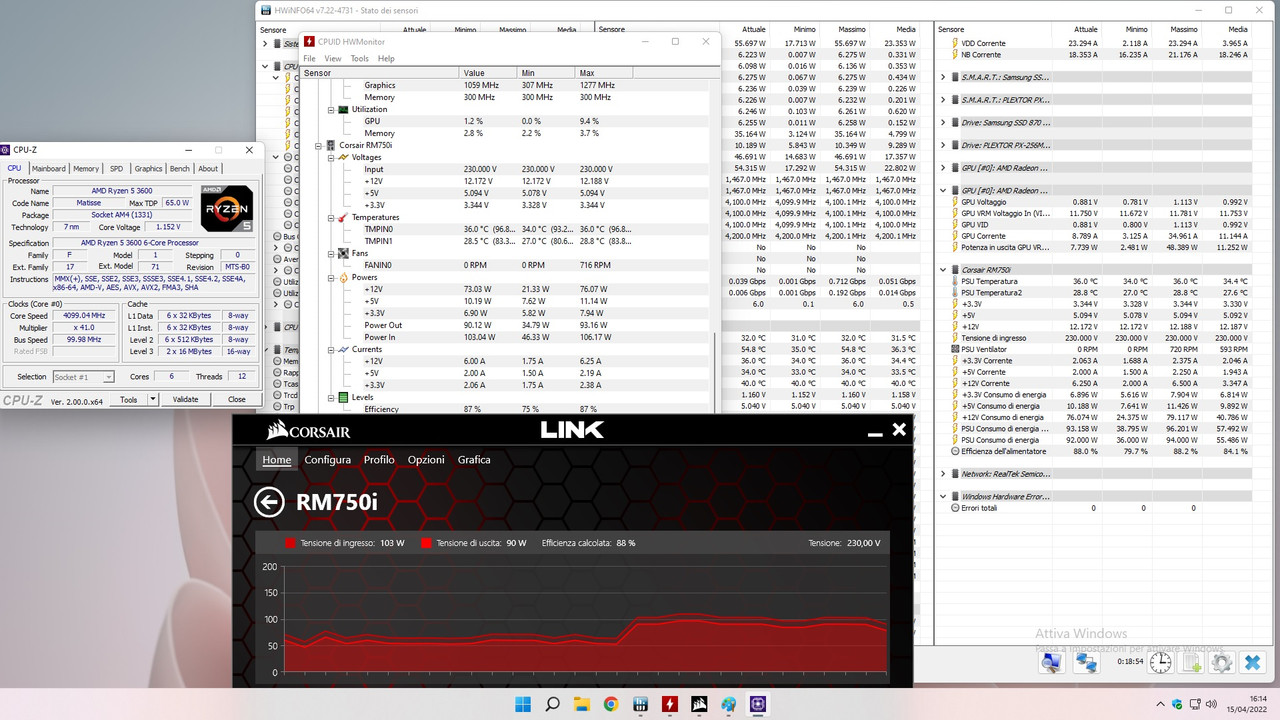Expand S.M.A.R.T. Samsung SS... group in HWiNFO

coord(943,77)
